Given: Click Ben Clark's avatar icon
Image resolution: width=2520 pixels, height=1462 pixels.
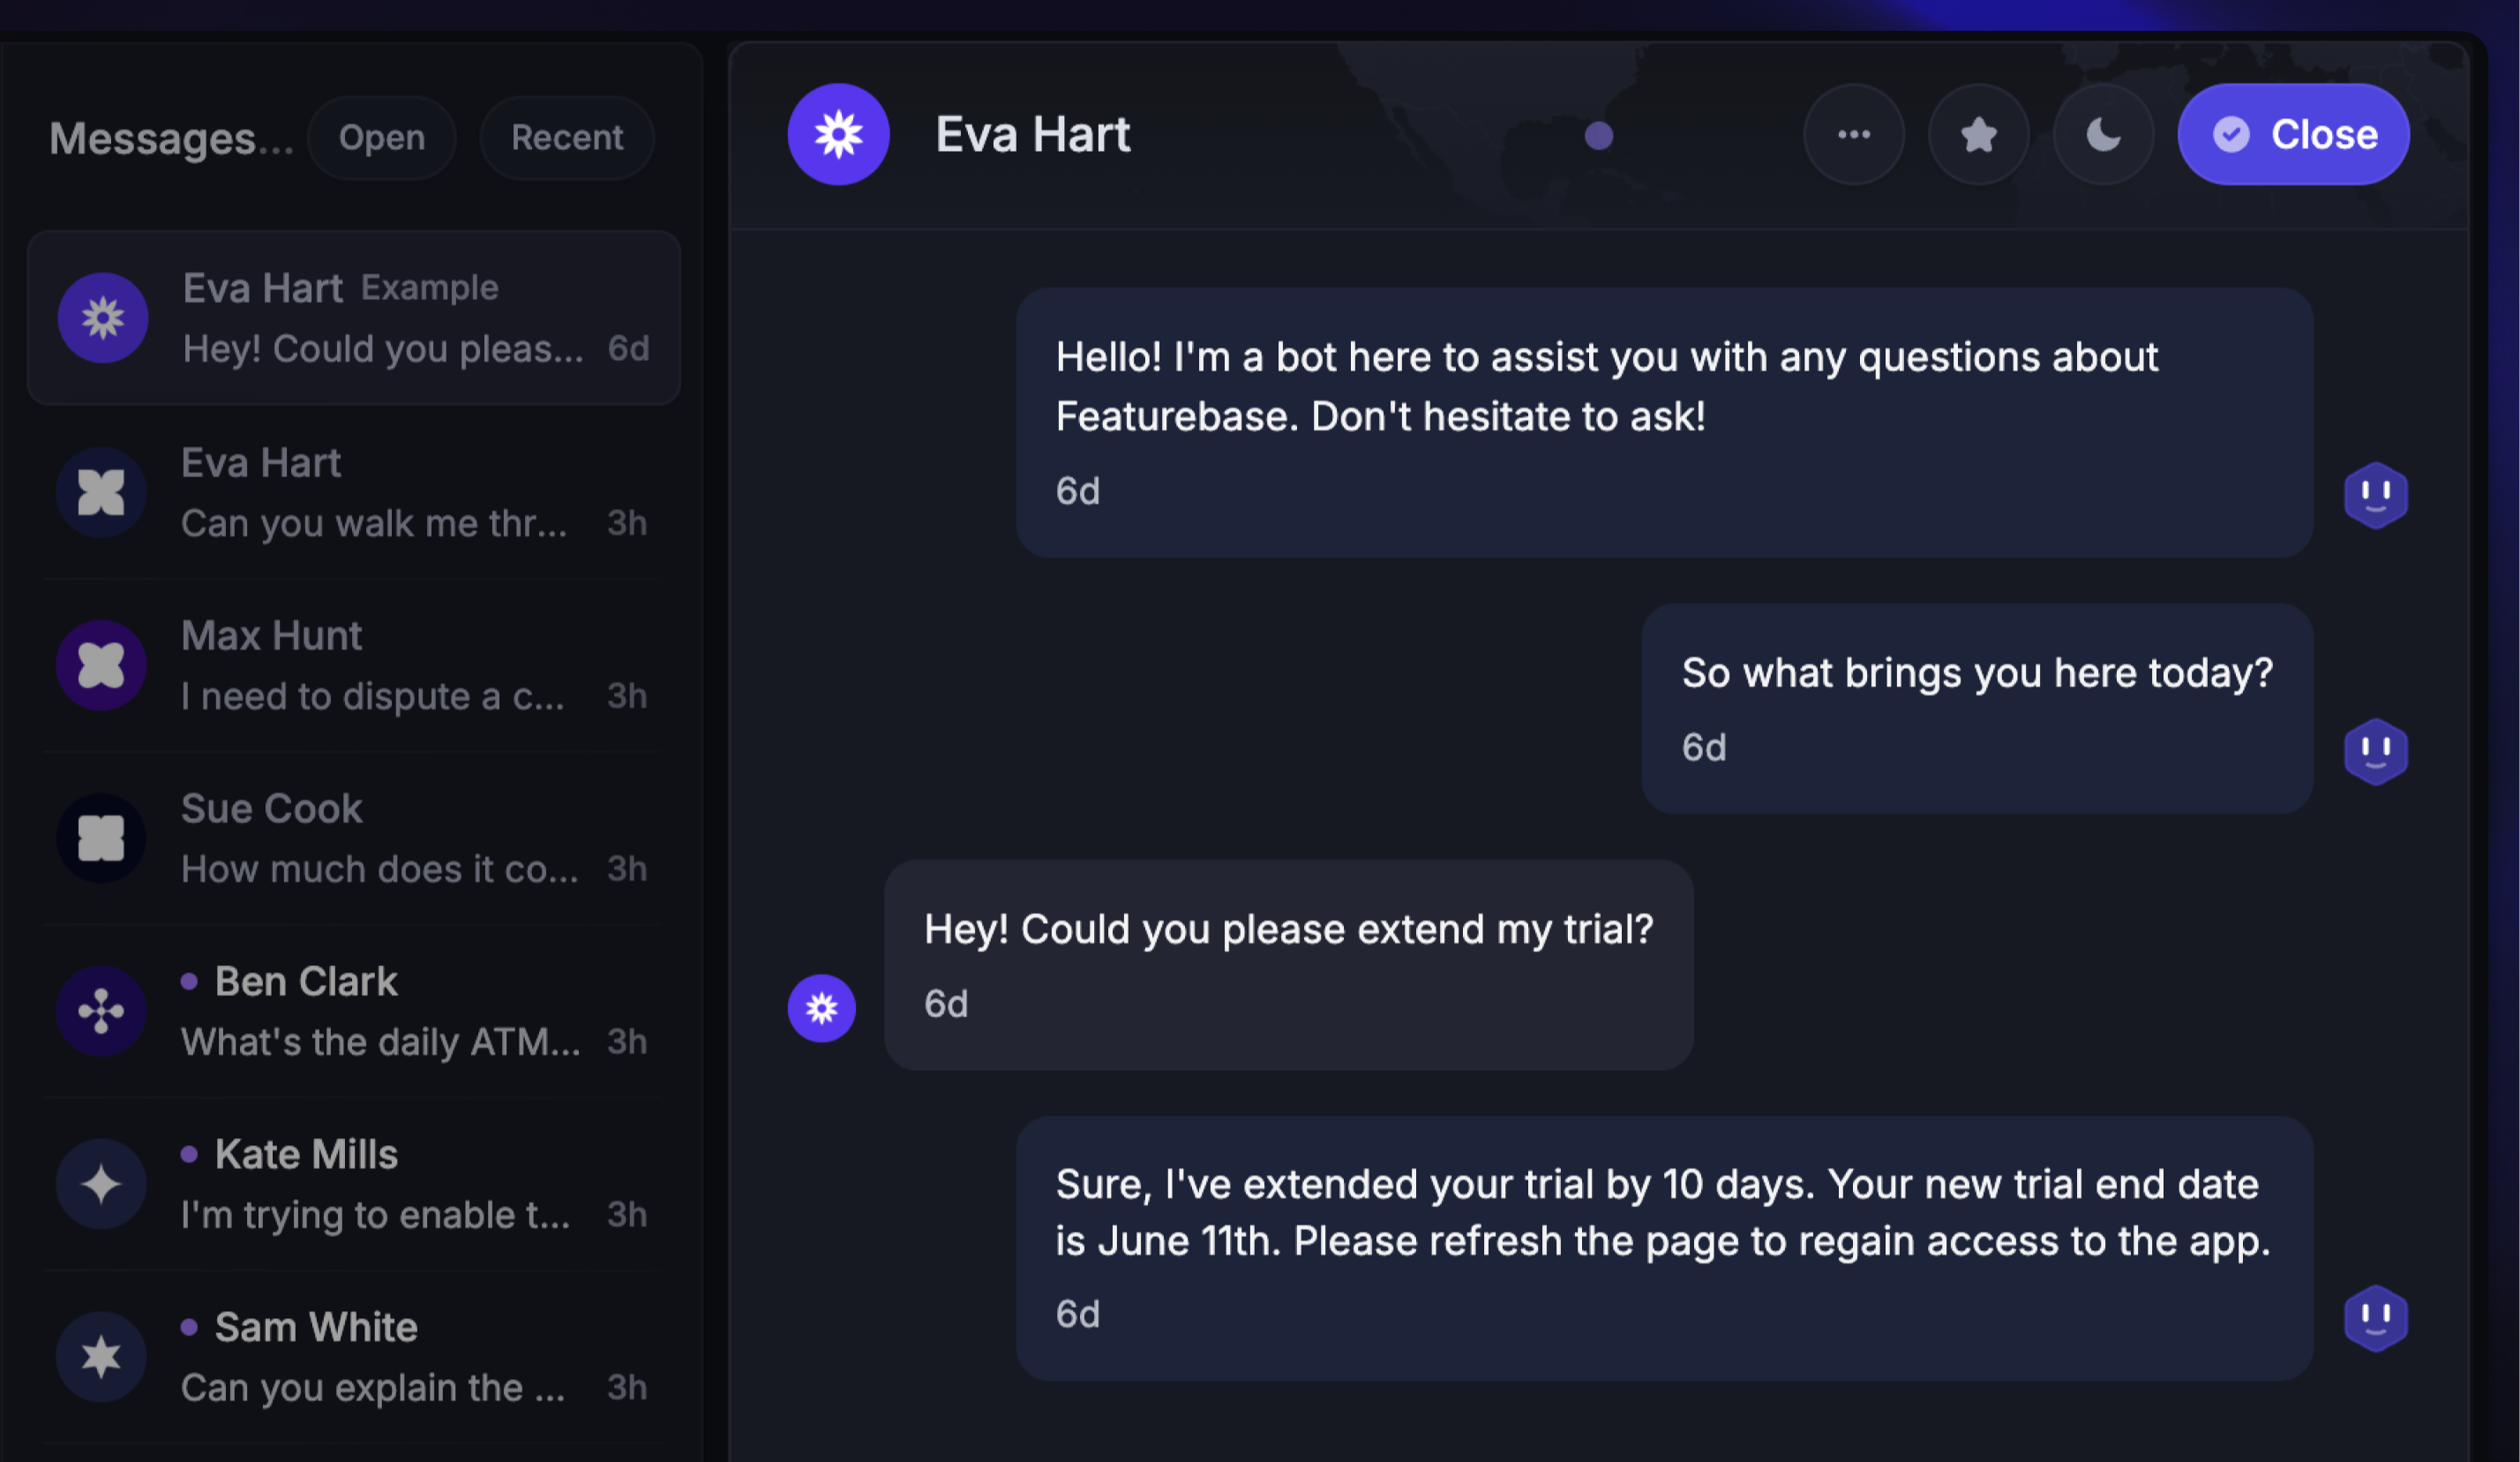Looking at the screenshot, I should click(x=101, y=1012).
